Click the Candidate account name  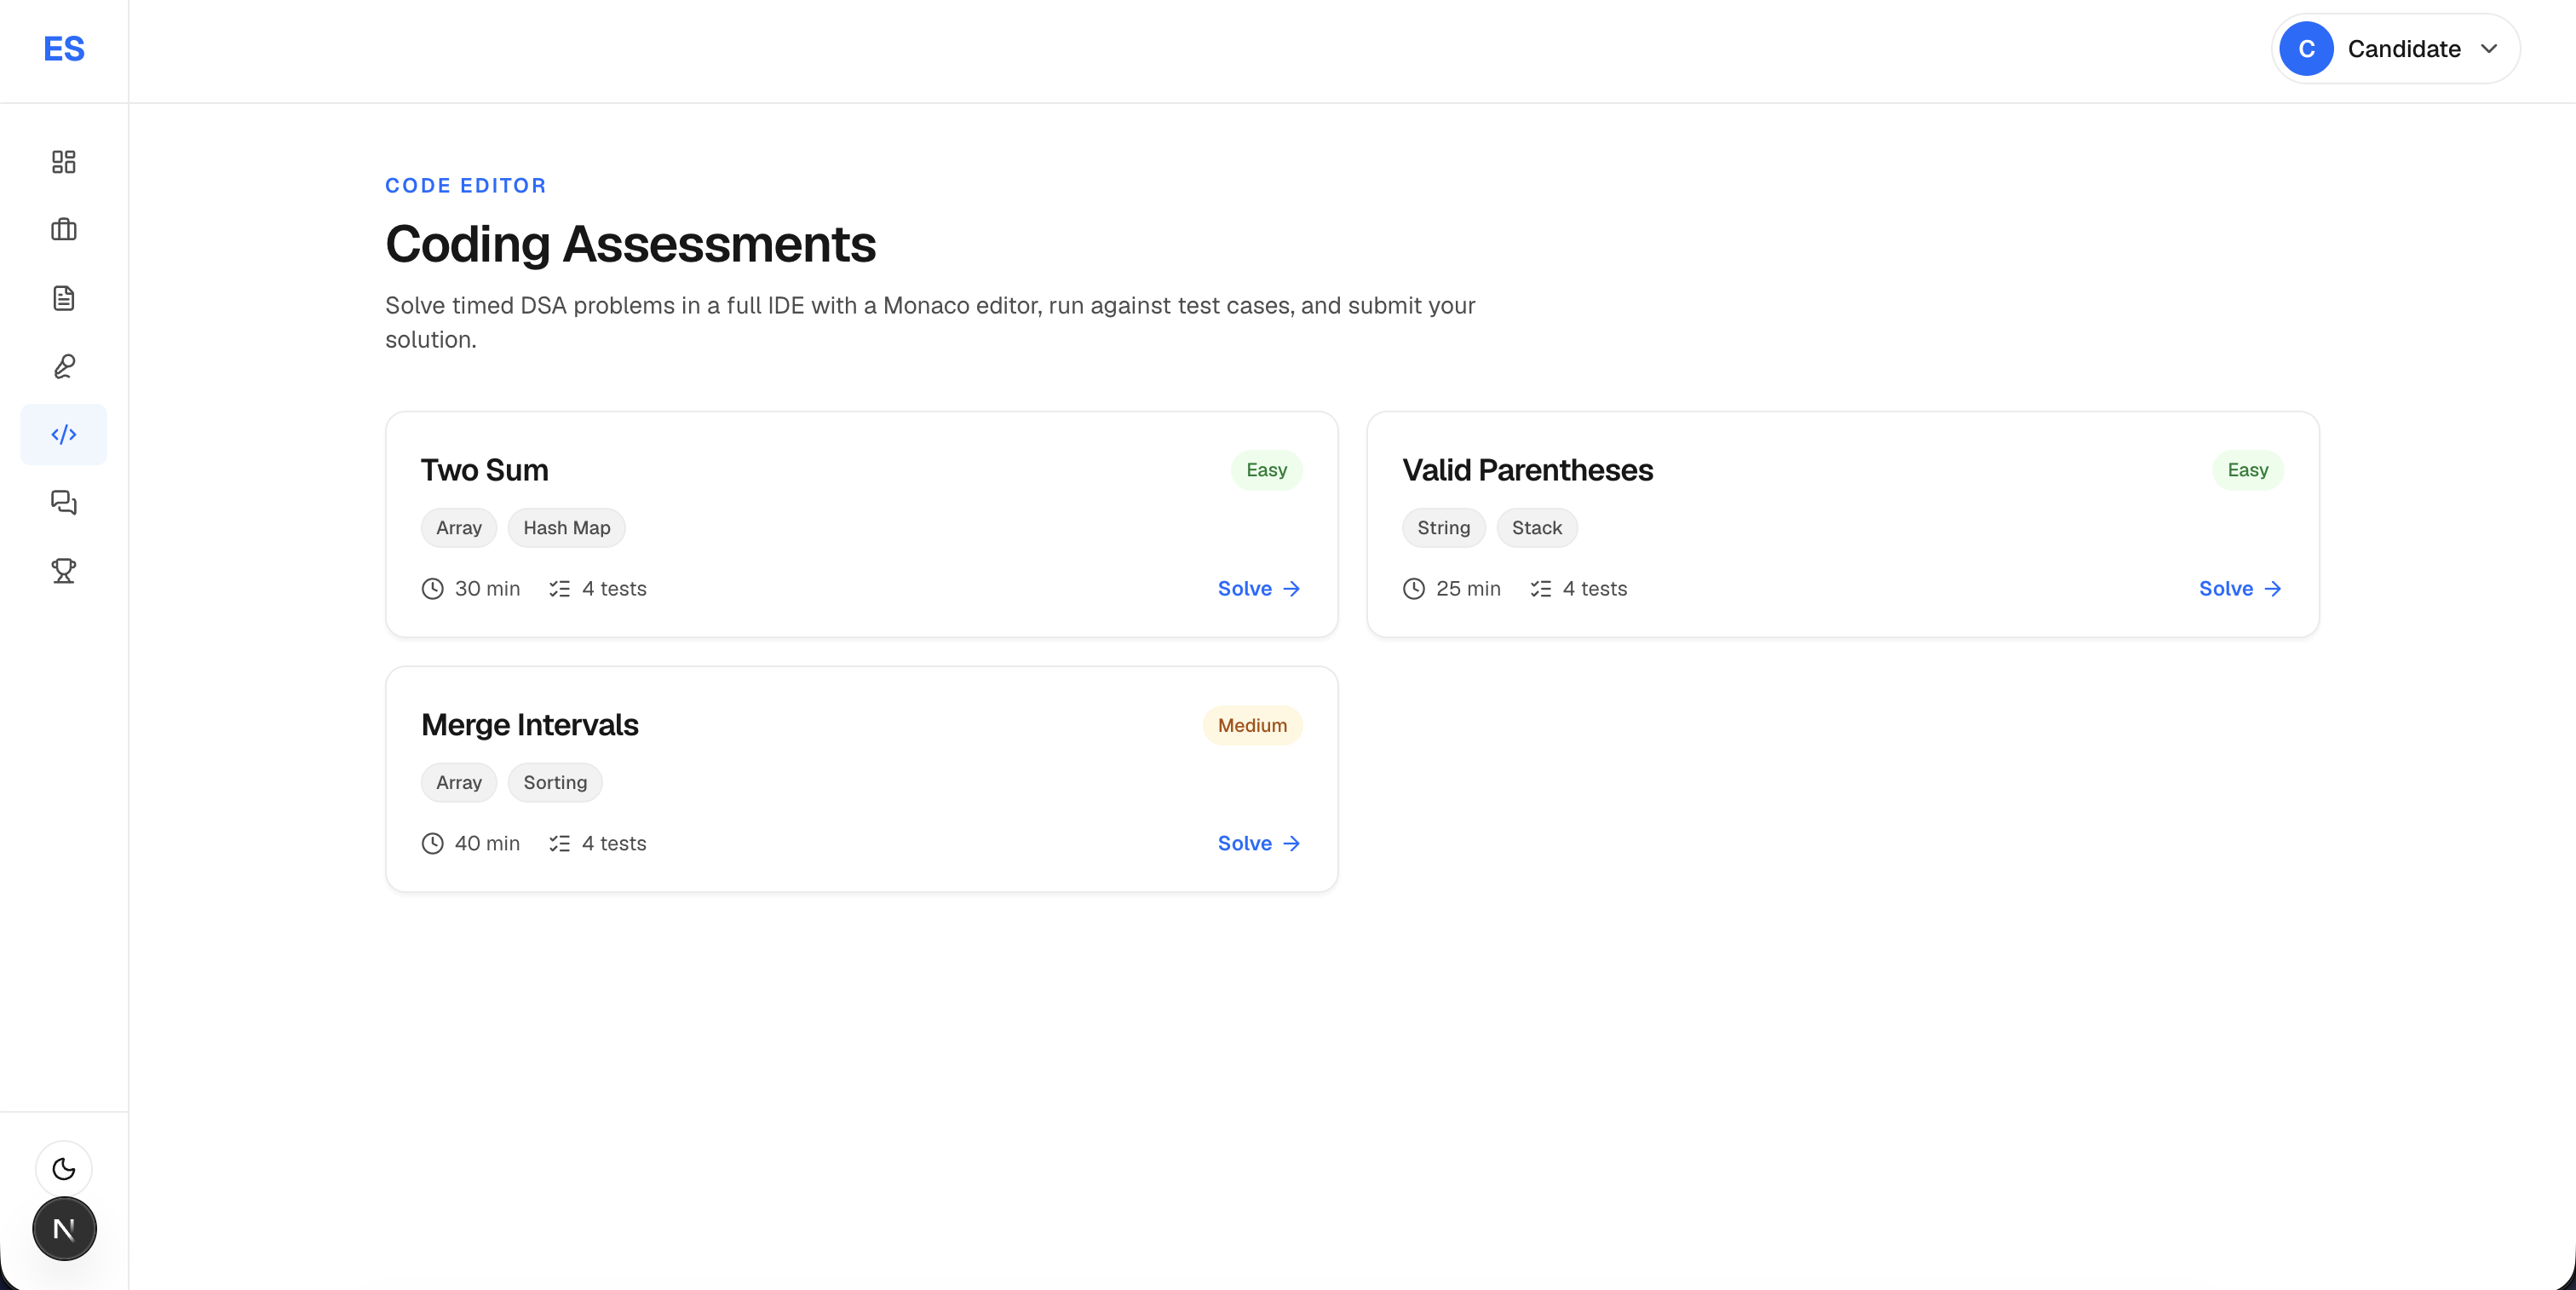(2404, 49)
